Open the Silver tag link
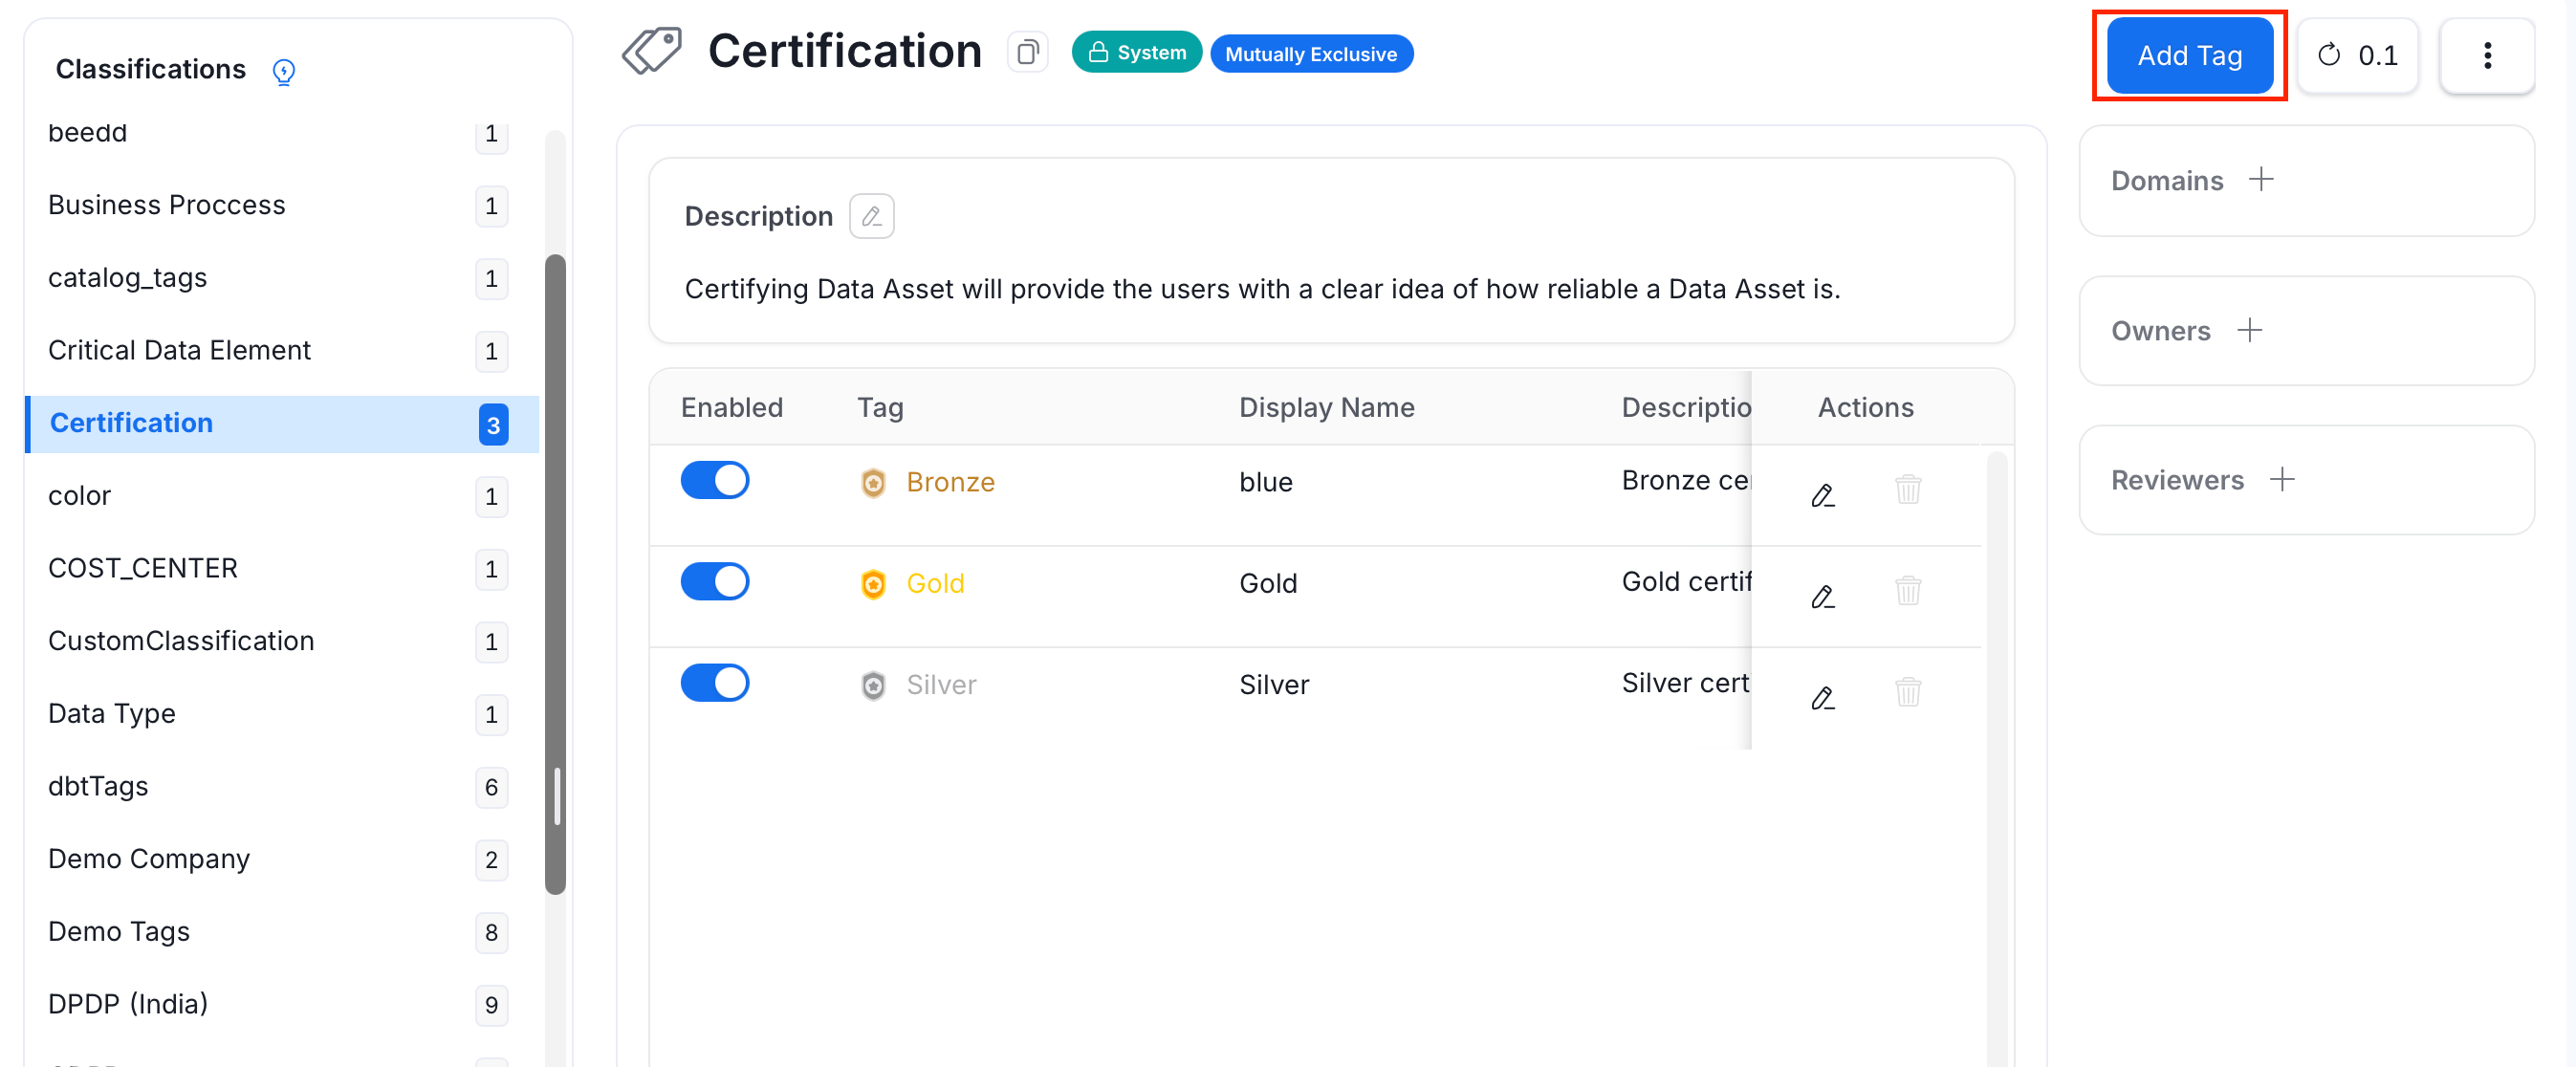This screenshot has width=2576, height=1067. pos(941,684)
